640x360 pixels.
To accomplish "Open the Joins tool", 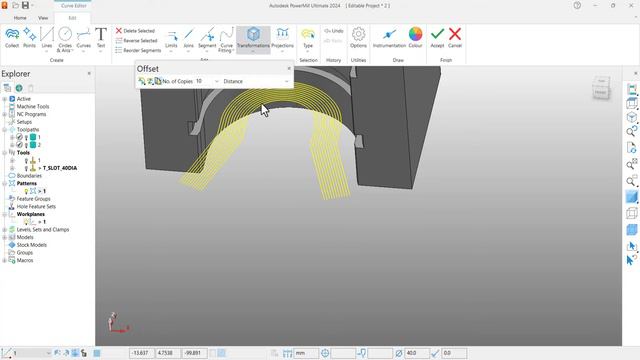I will [x=188, y=40].
